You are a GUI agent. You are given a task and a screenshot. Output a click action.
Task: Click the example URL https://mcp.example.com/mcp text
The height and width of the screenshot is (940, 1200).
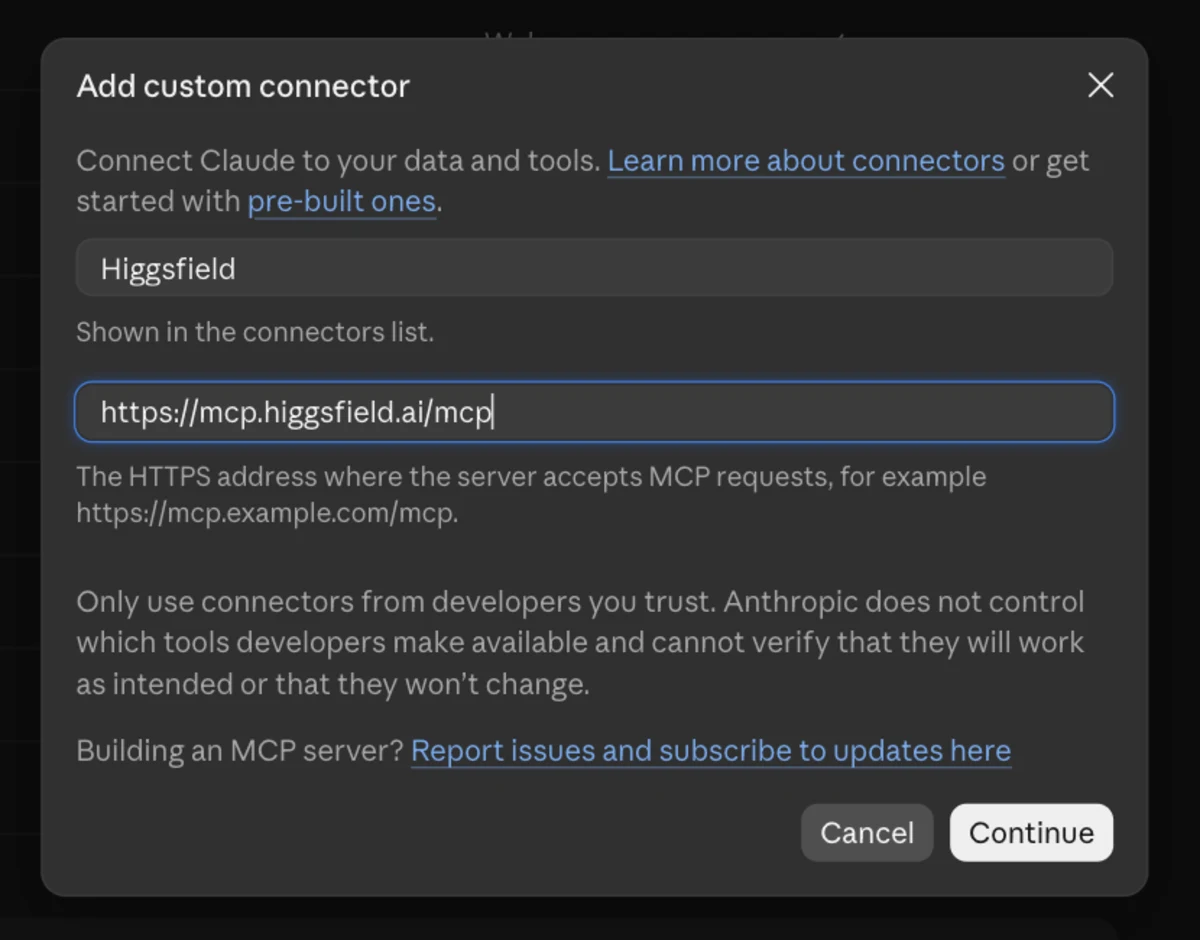pyautogui.click(x=266, y=514)
